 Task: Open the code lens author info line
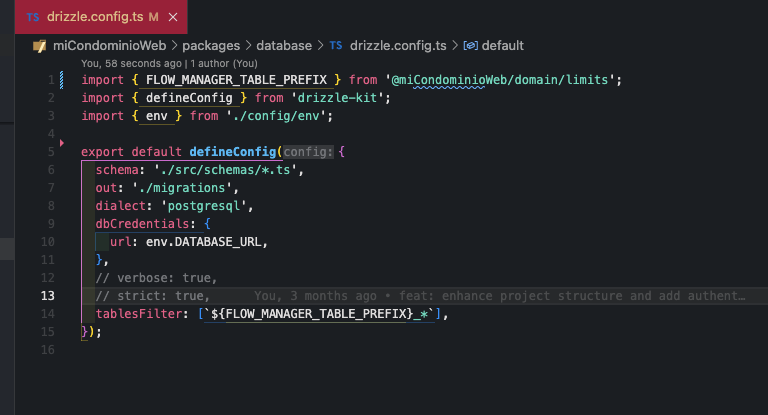pyautogui.click(x=169, y=63)
